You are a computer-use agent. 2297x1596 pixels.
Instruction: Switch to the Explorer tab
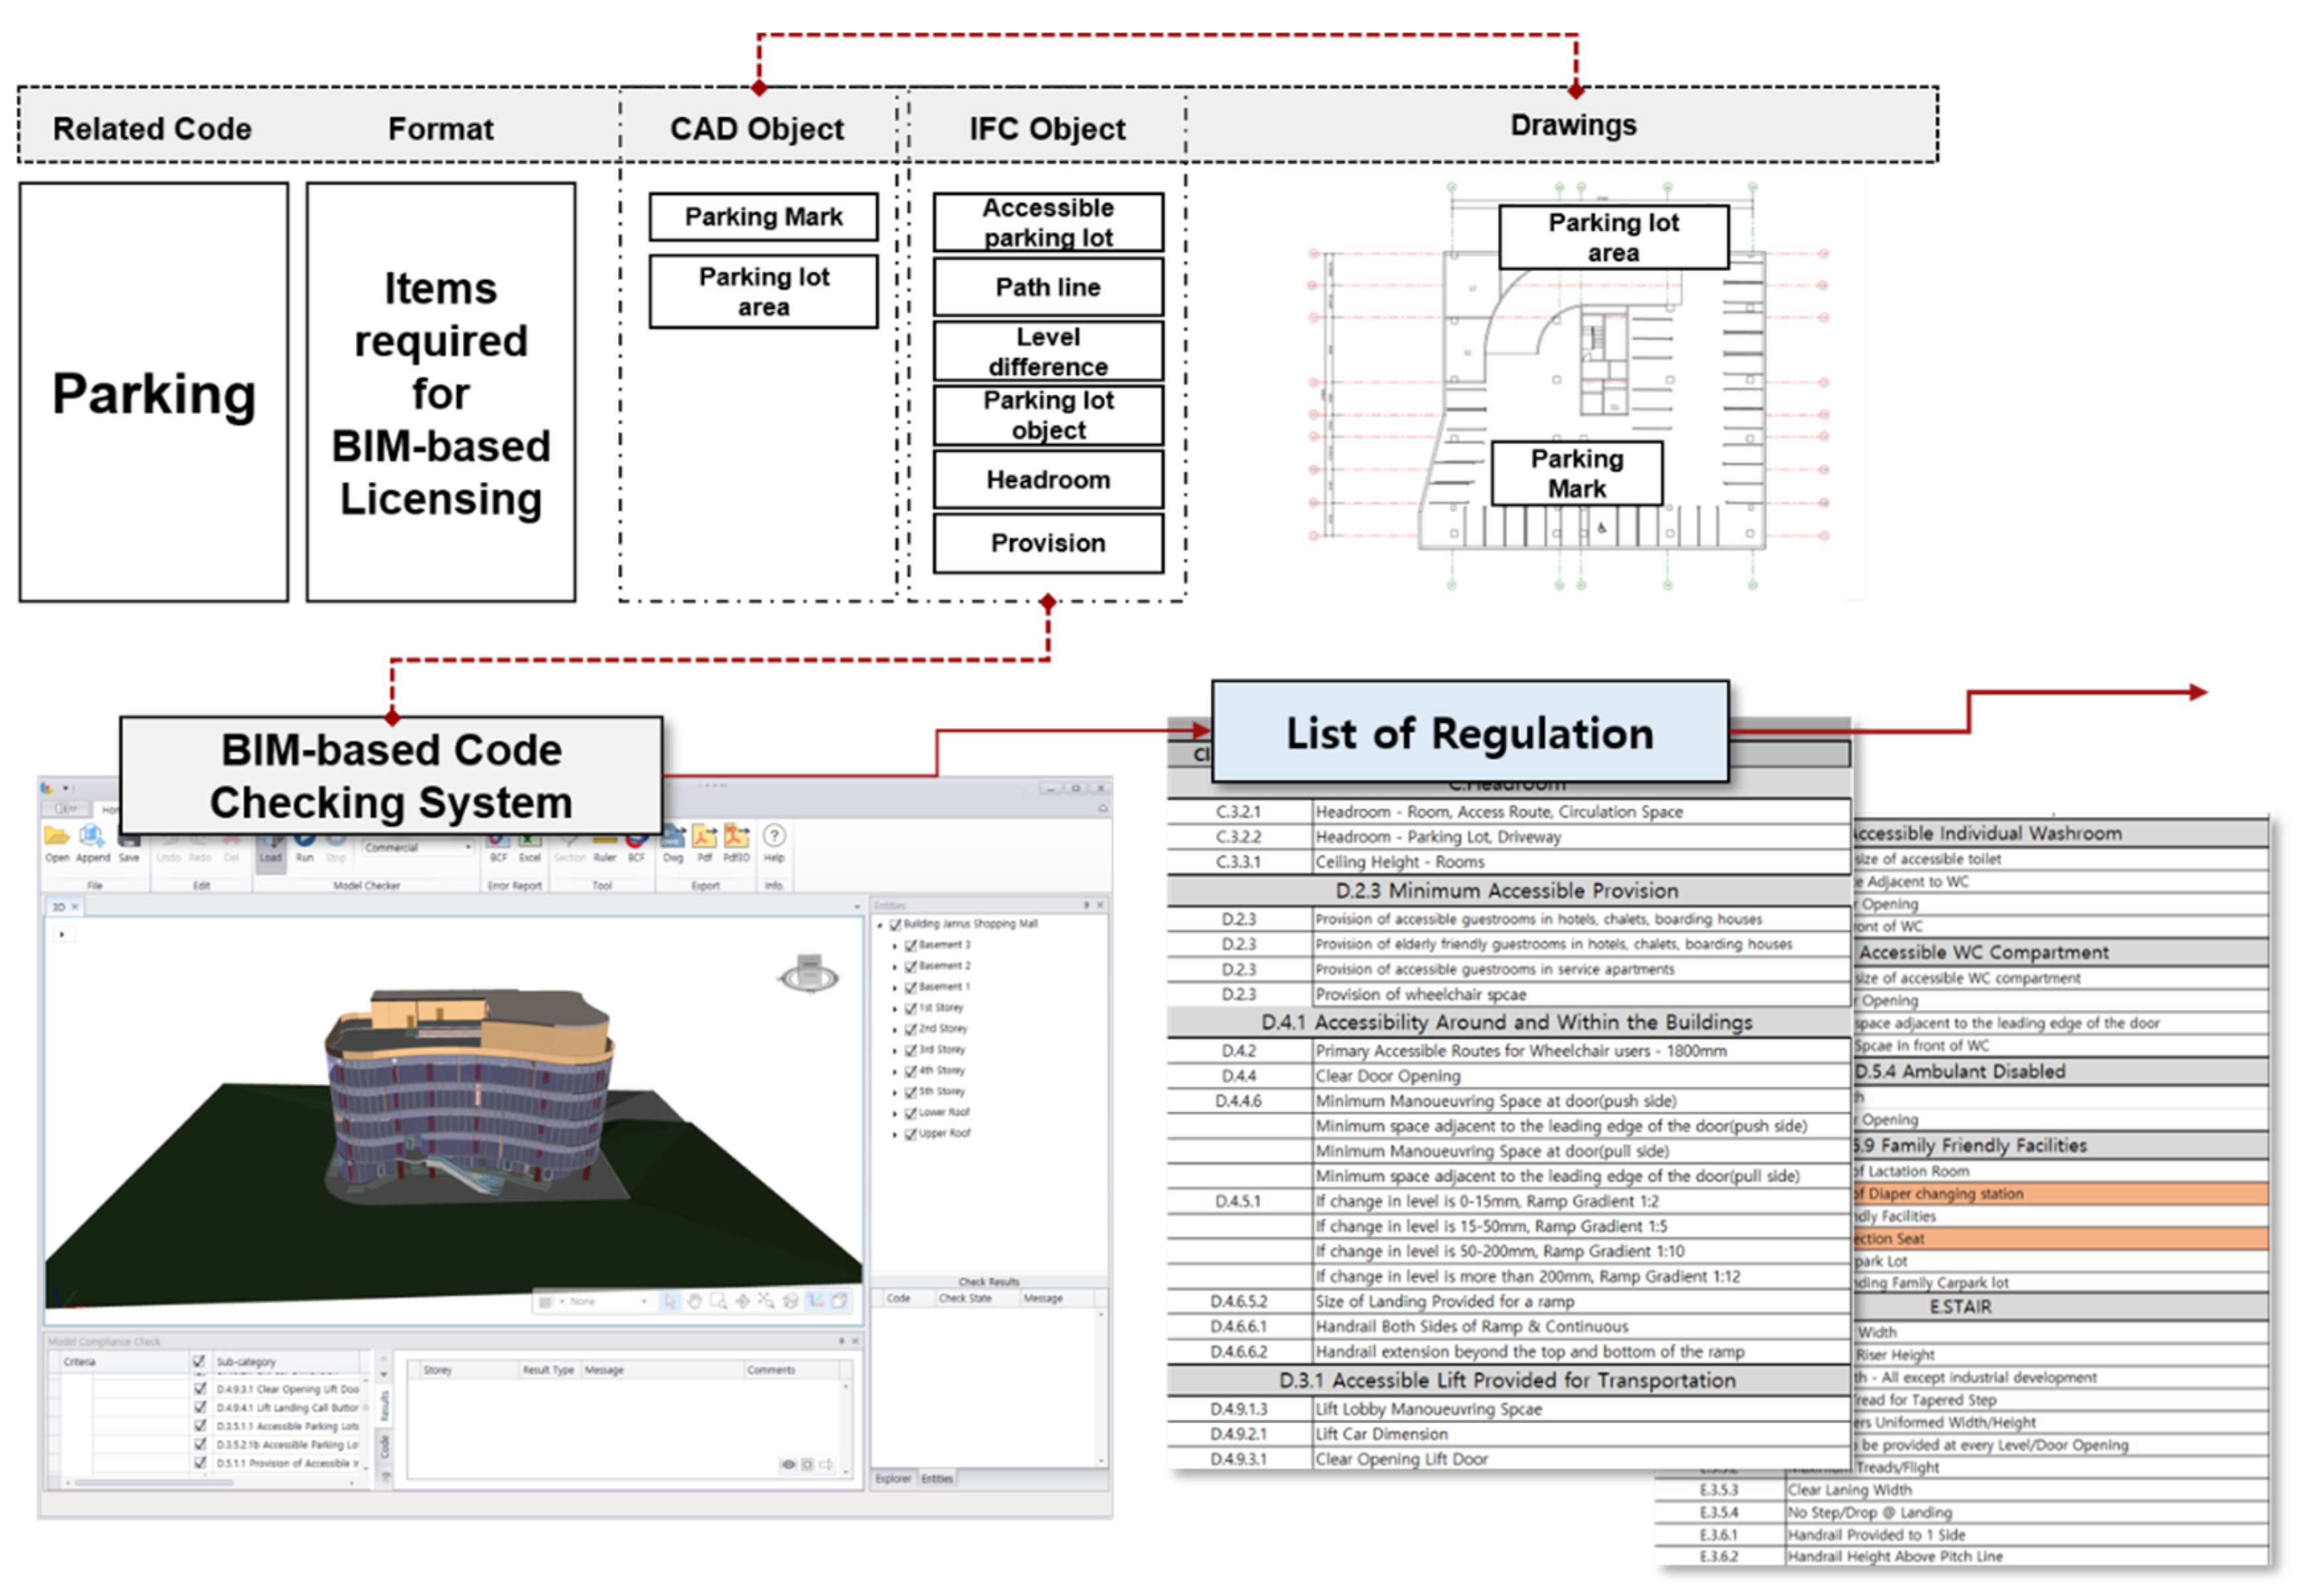click(893, 1478)
